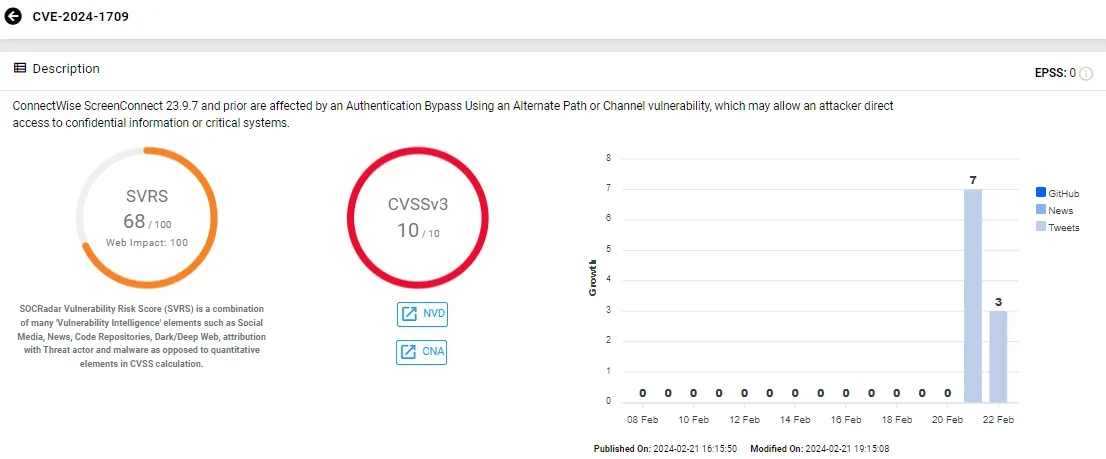
Task: Click the SVRS score gauge
Action: click(147, 218)
